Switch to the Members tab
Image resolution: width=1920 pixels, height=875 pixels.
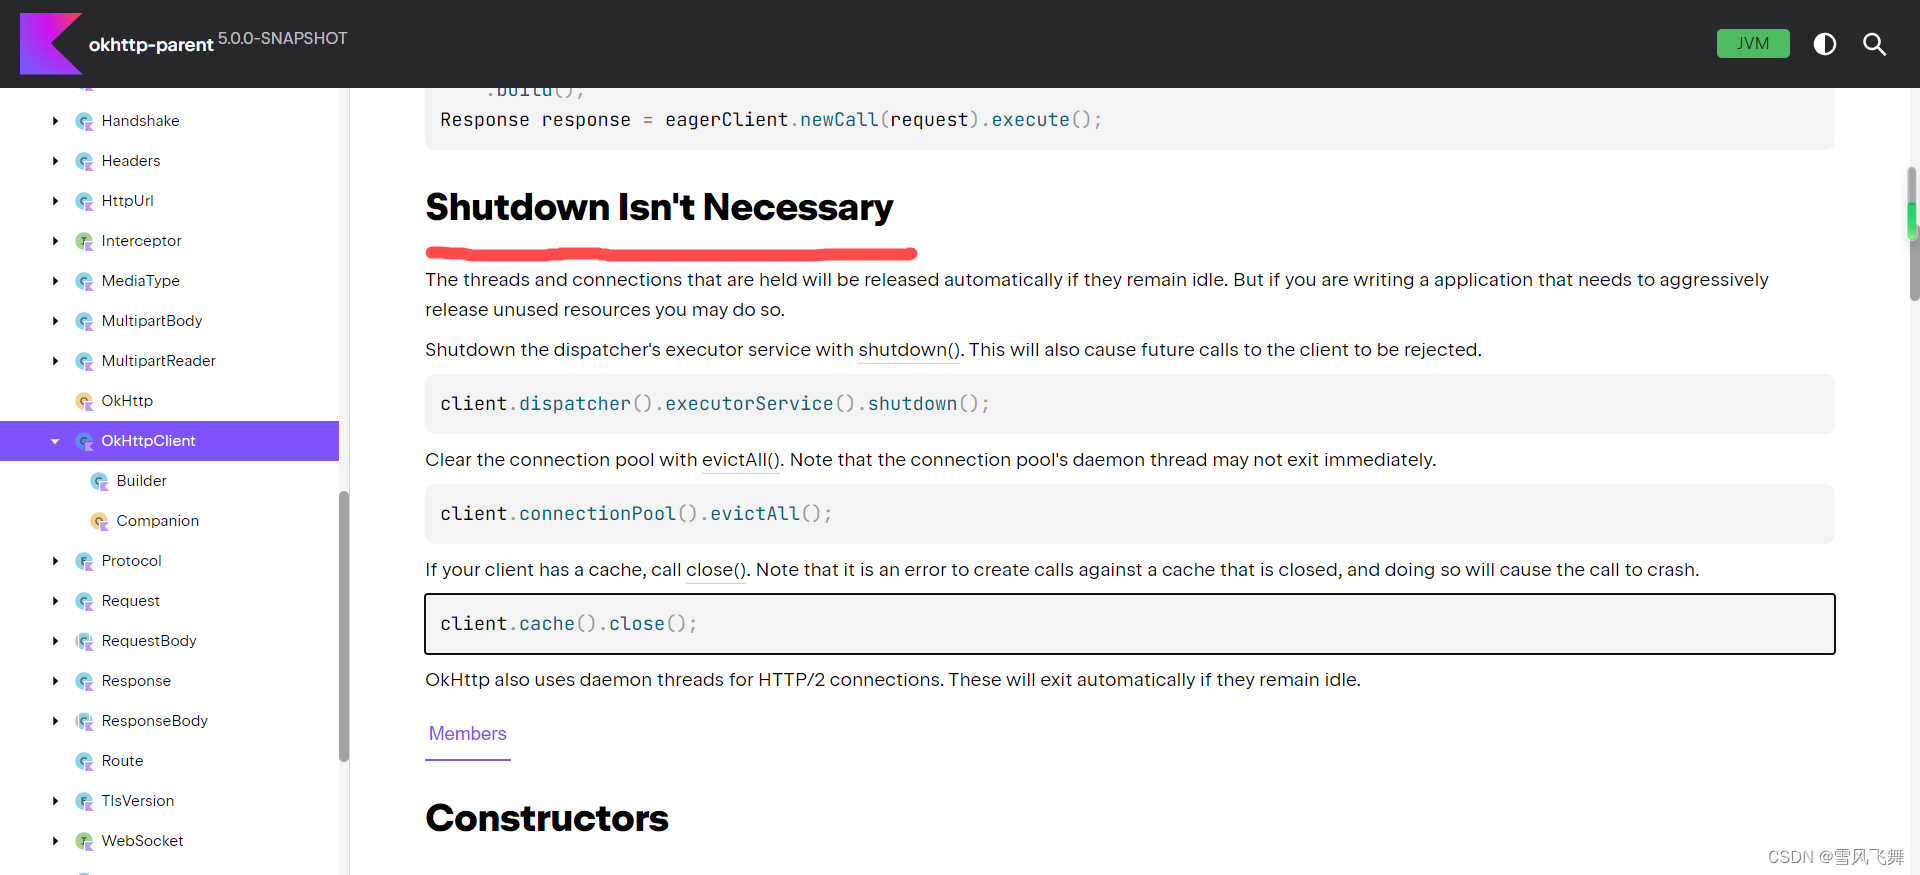(468, 734)
